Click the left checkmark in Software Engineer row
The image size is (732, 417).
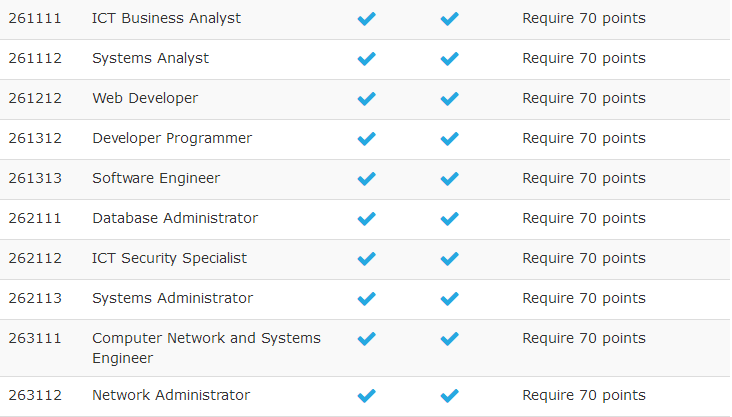366,179
